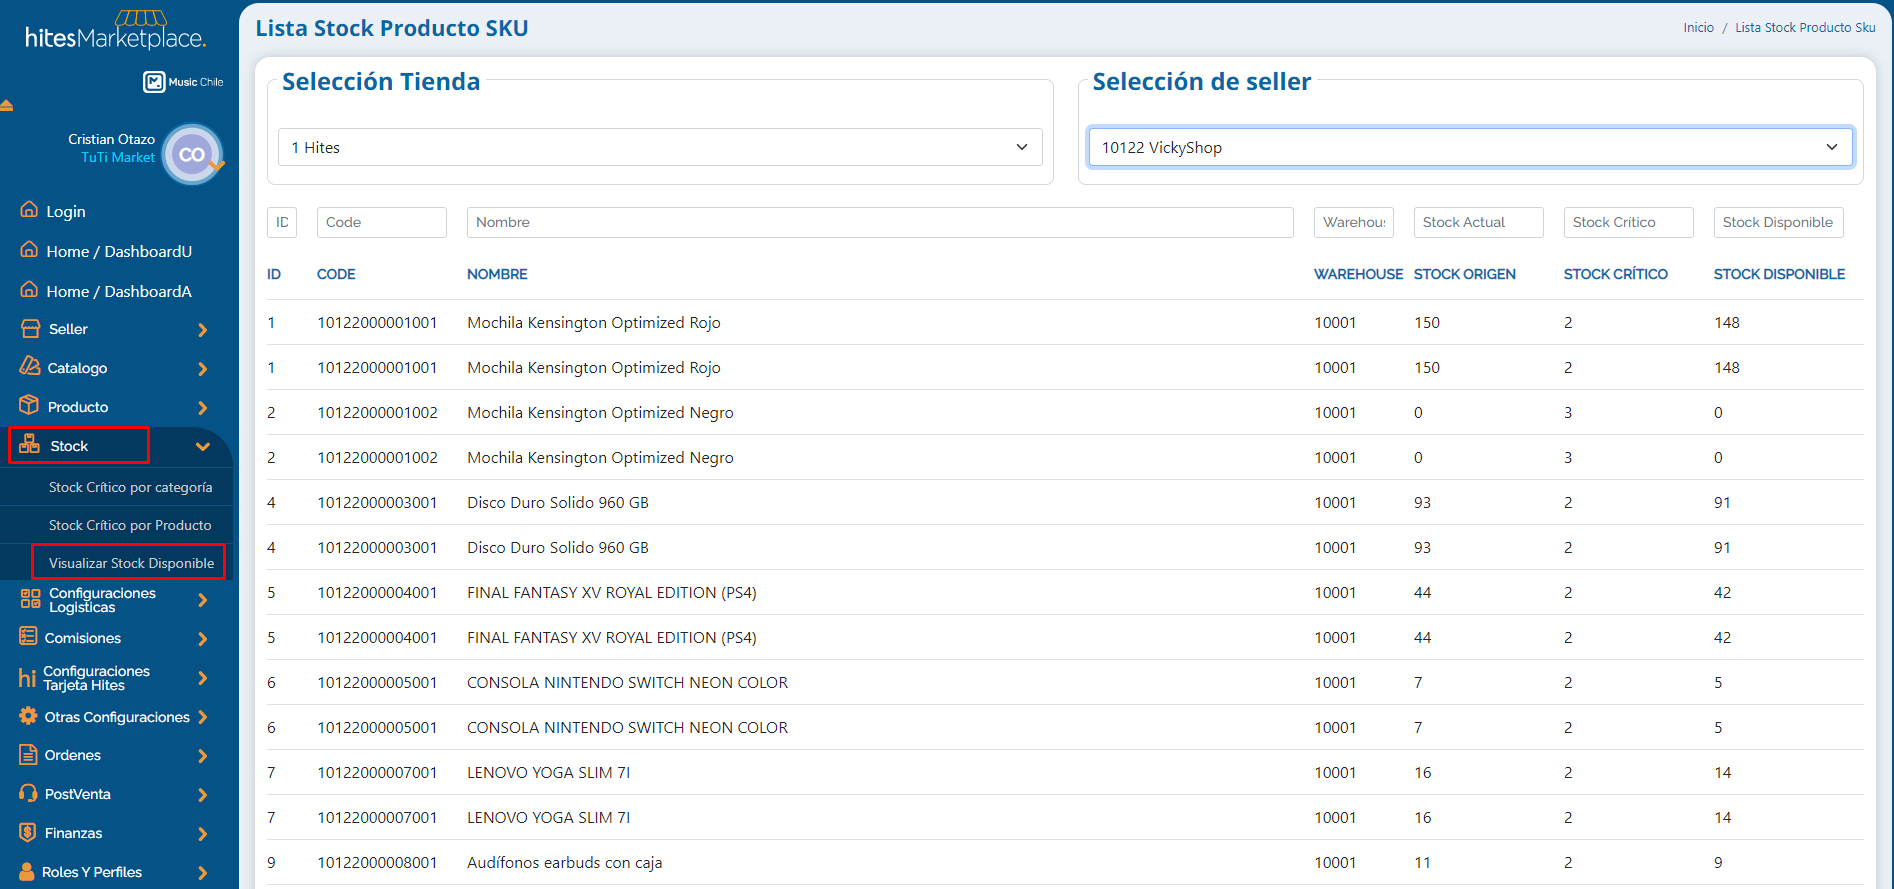Click the Stock boxes icon
The height and width of the screenshot is (889, 1894).
[x=30, y=444]
